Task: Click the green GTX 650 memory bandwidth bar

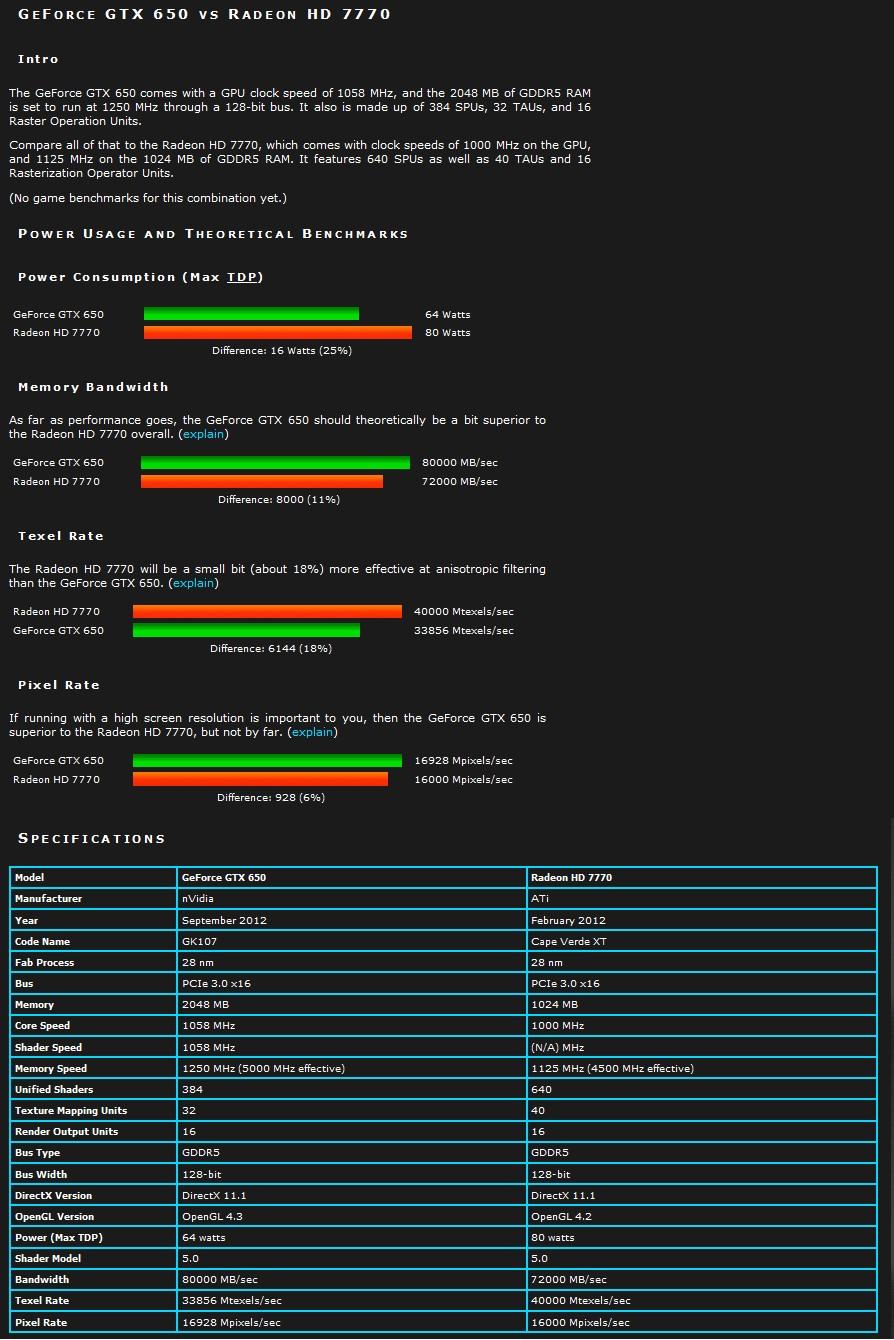Action: [x=275, y=463]
